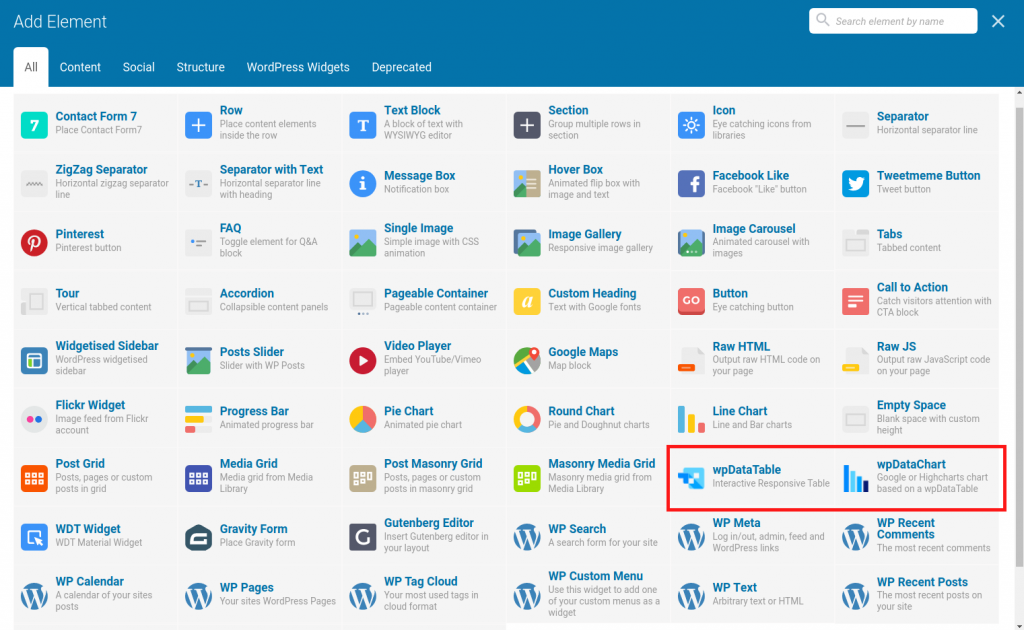Select the Round Chart doughnut icon

tap(527, 418)
